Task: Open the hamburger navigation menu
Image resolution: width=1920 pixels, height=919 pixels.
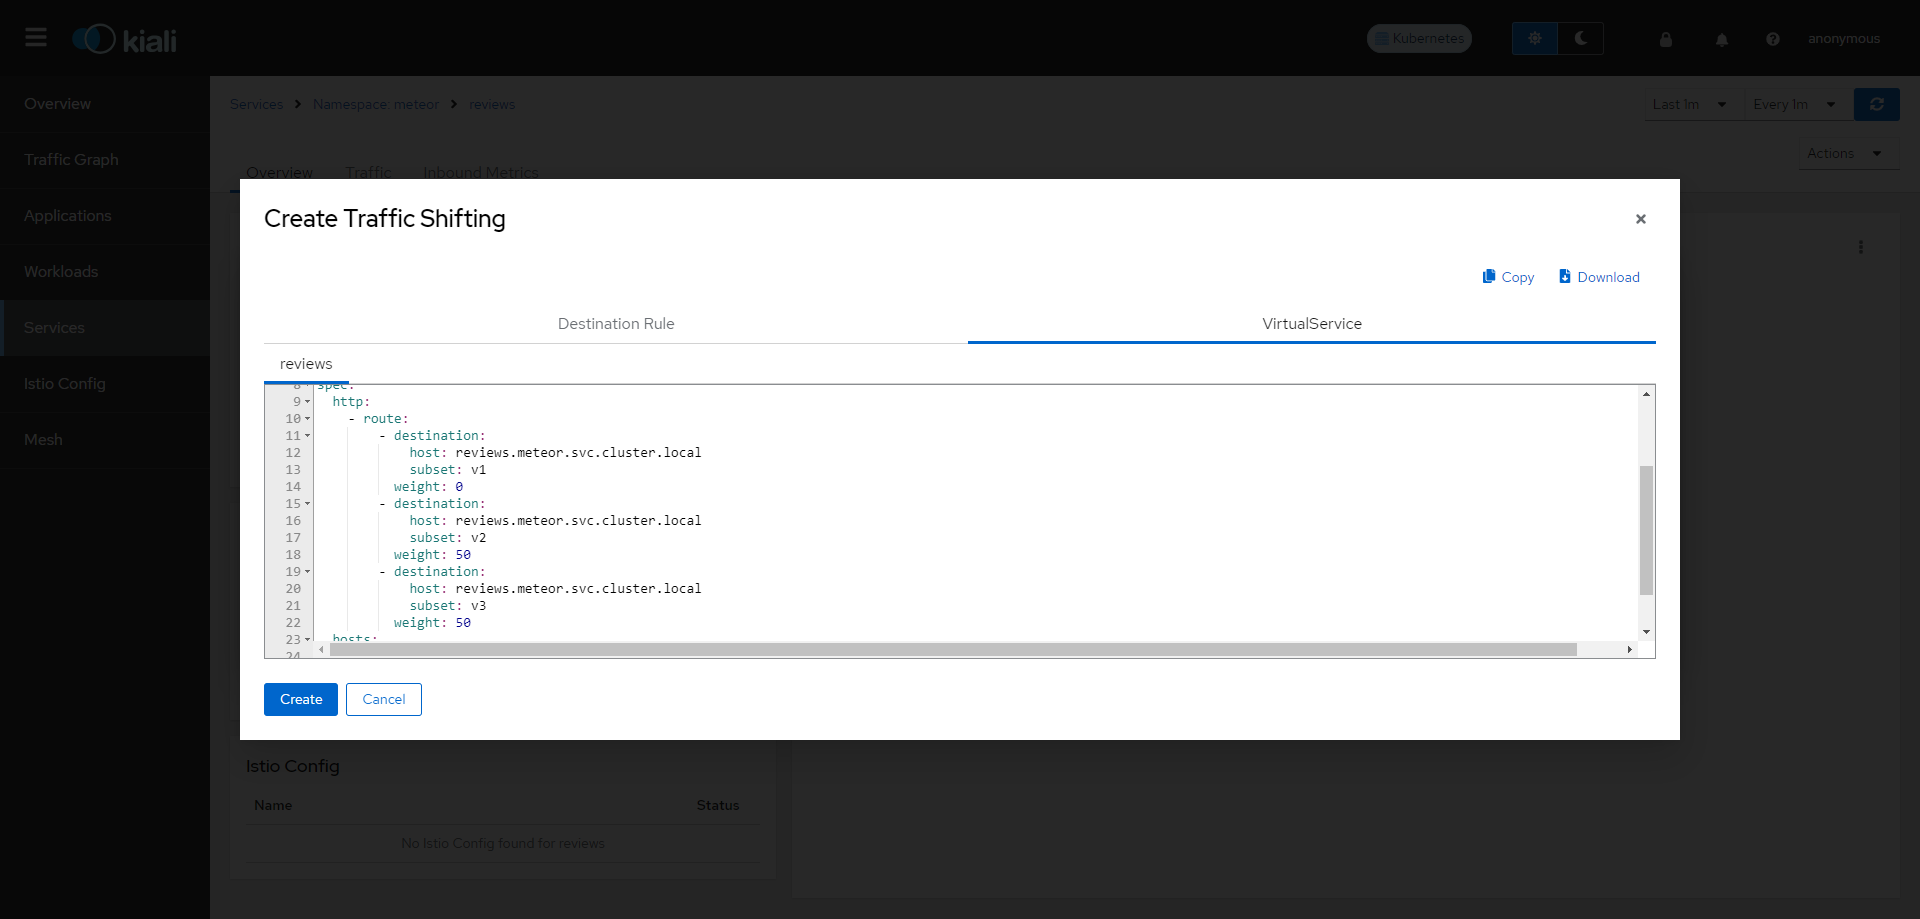Action: pos(36,38)
